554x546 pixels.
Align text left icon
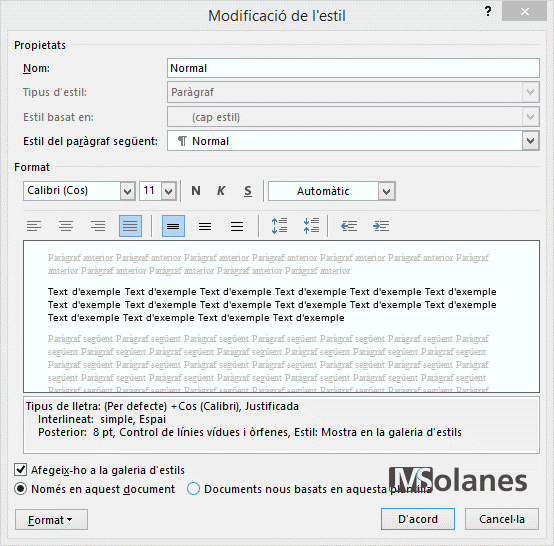(x=34, y=226)
